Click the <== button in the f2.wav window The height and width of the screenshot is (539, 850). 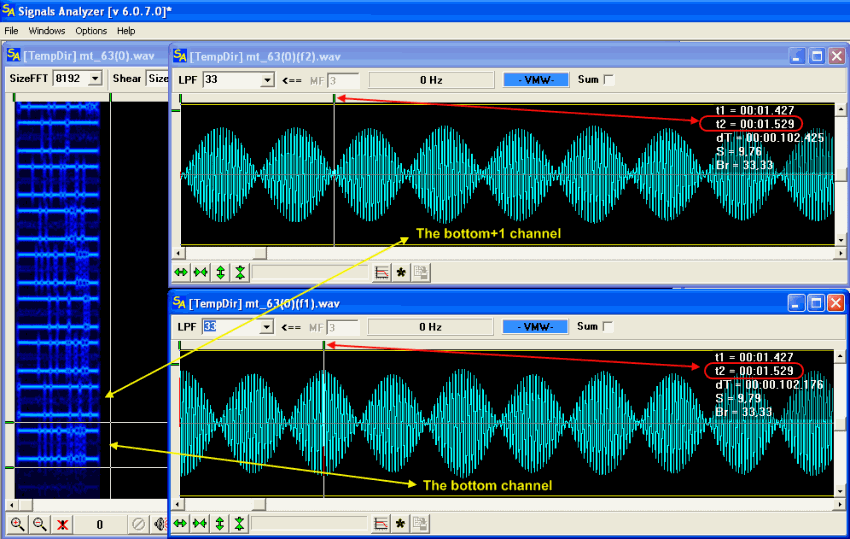click(292, 80)
